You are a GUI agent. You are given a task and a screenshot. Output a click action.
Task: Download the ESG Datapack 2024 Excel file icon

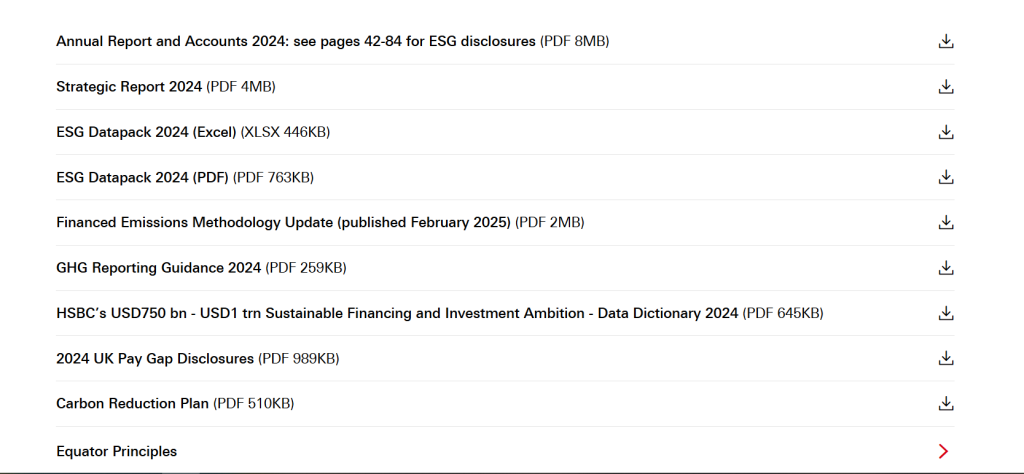click(x=946, y=132)
